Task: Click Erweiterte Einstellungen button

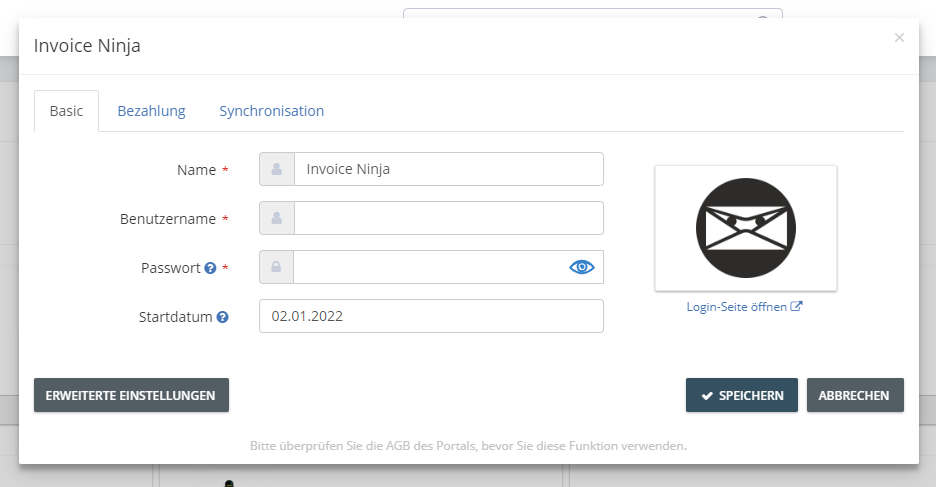Action: [131, 395]
